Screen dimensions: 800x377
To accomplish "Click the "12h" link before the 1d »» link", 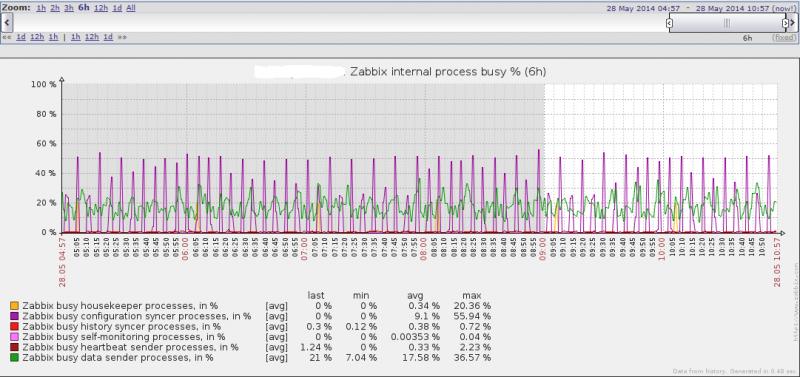I will click(x=92, y=37).
